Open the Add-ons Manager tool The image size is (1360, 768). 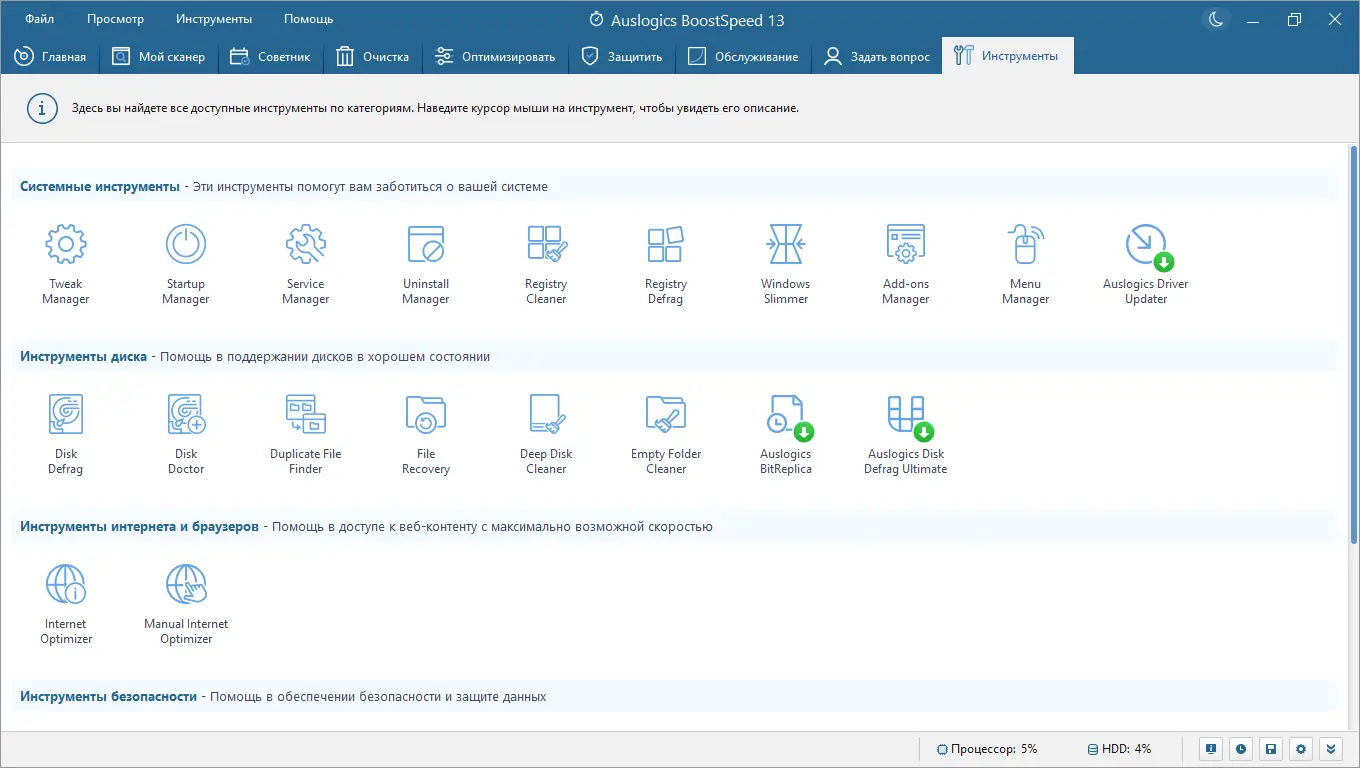pos(906,264)
